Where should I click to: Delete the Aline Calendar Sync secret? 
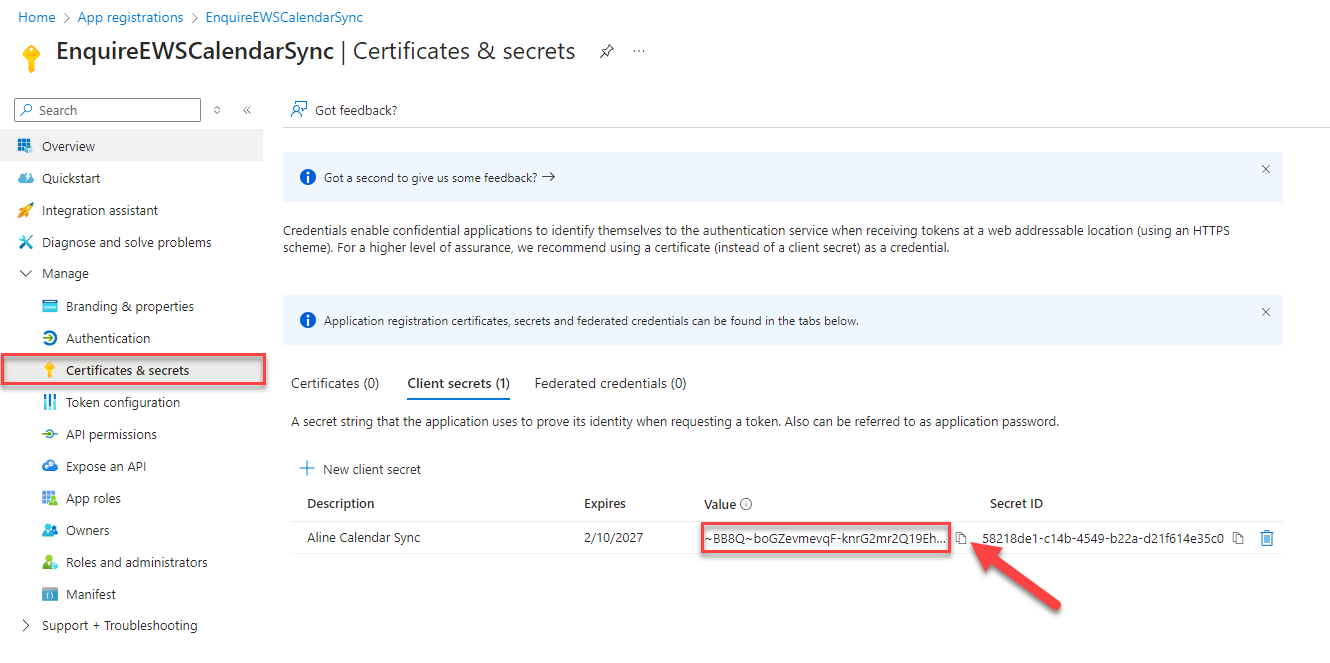1267,538
